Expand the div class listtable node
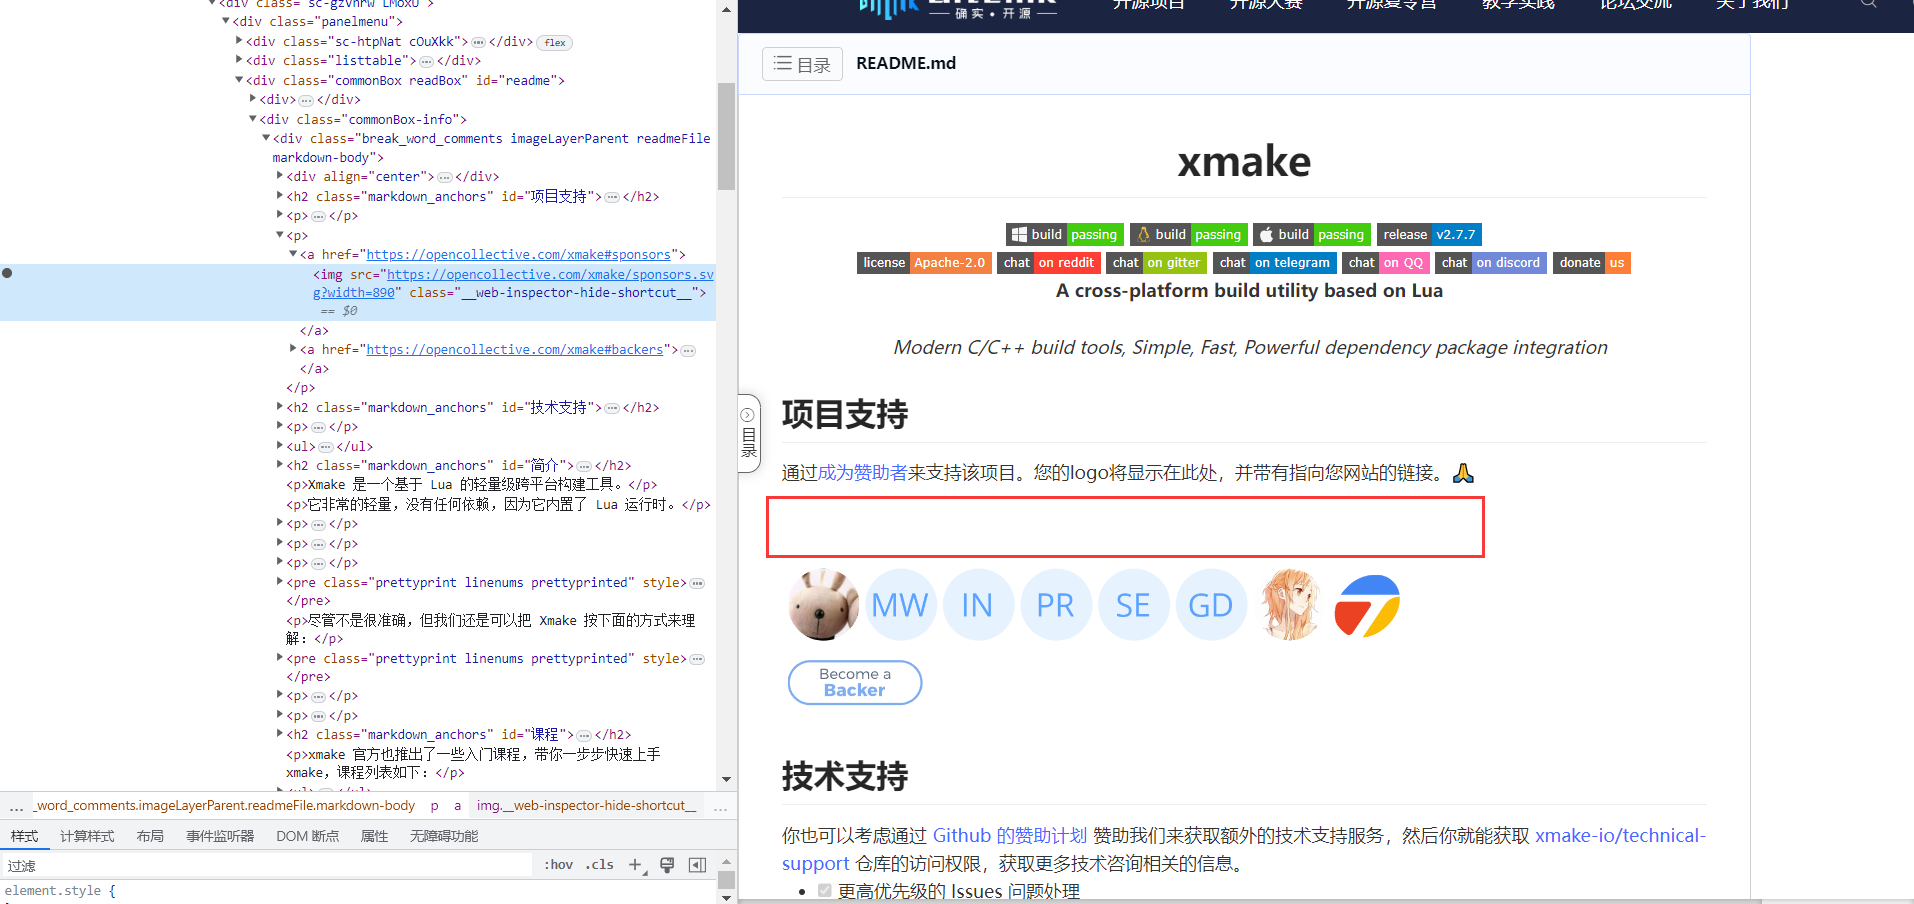1914x904 pixels. (x=239, y=60)
